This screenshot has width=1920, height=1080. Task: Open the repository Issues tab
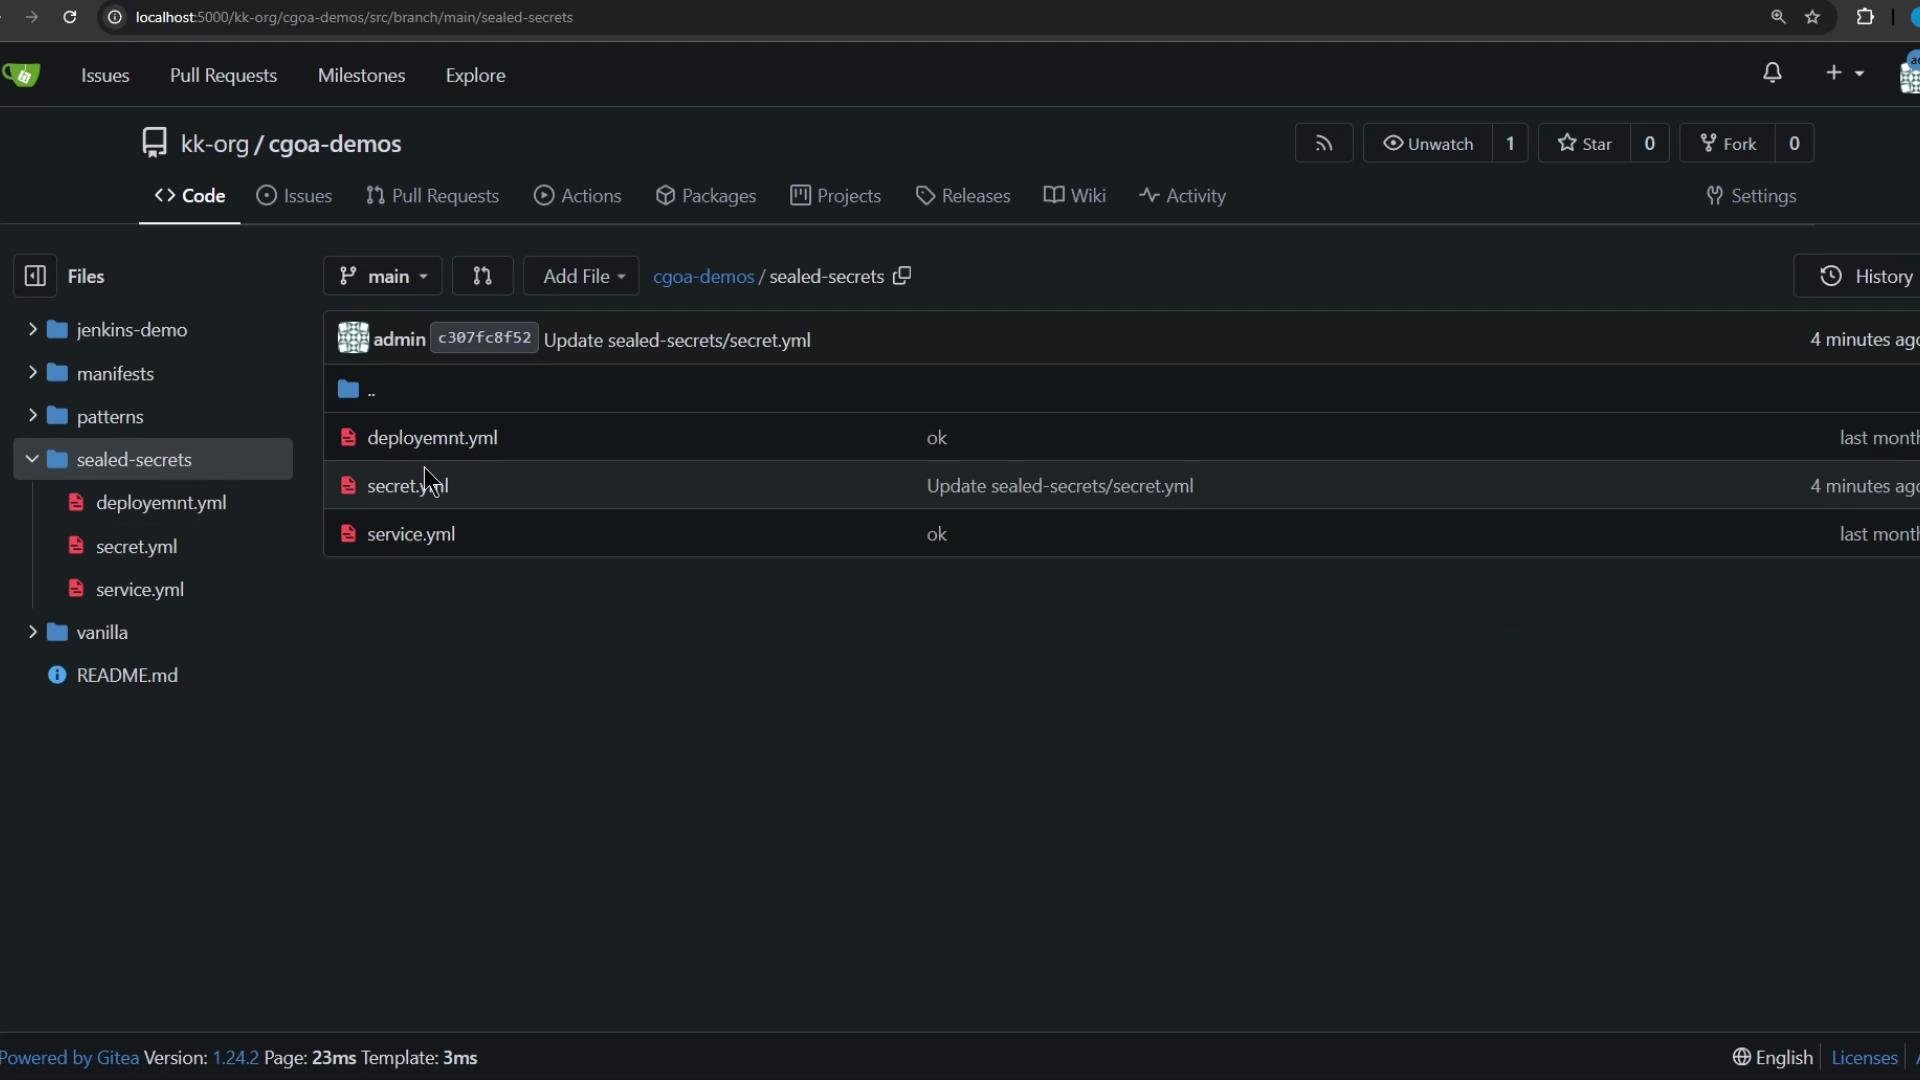pos(295,196)
